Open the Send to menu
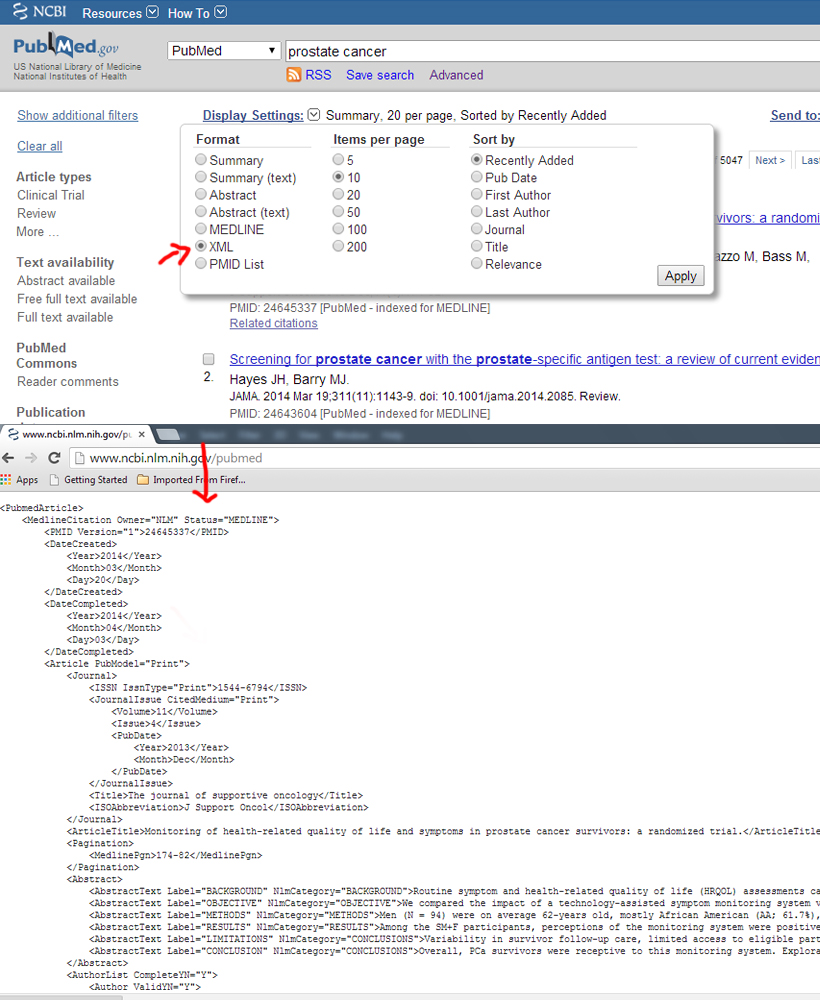The image size is (820, 1000). click(794, 115)
